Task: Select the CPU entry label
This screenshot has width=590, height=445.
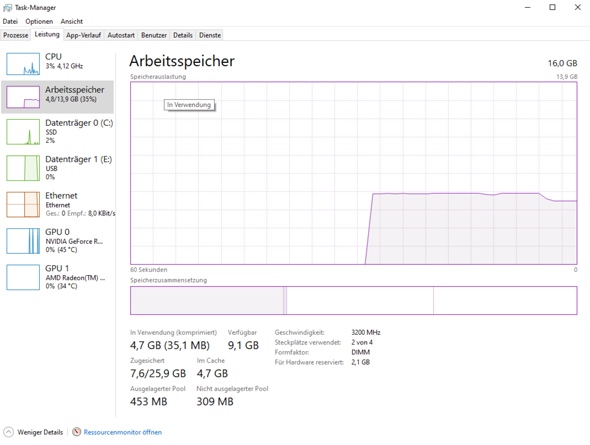Action: [x=53, y=56]
